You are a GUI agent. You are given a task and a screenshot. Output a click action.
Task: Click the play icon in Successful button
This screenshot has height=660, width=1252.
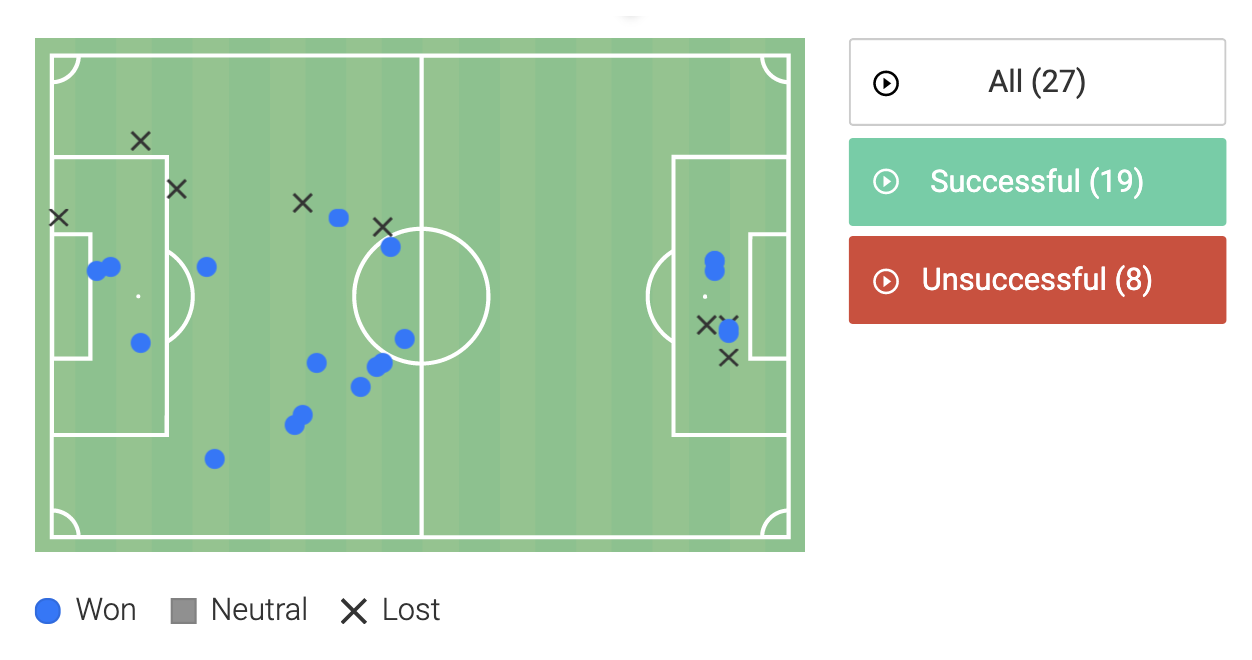coord(886,182)
